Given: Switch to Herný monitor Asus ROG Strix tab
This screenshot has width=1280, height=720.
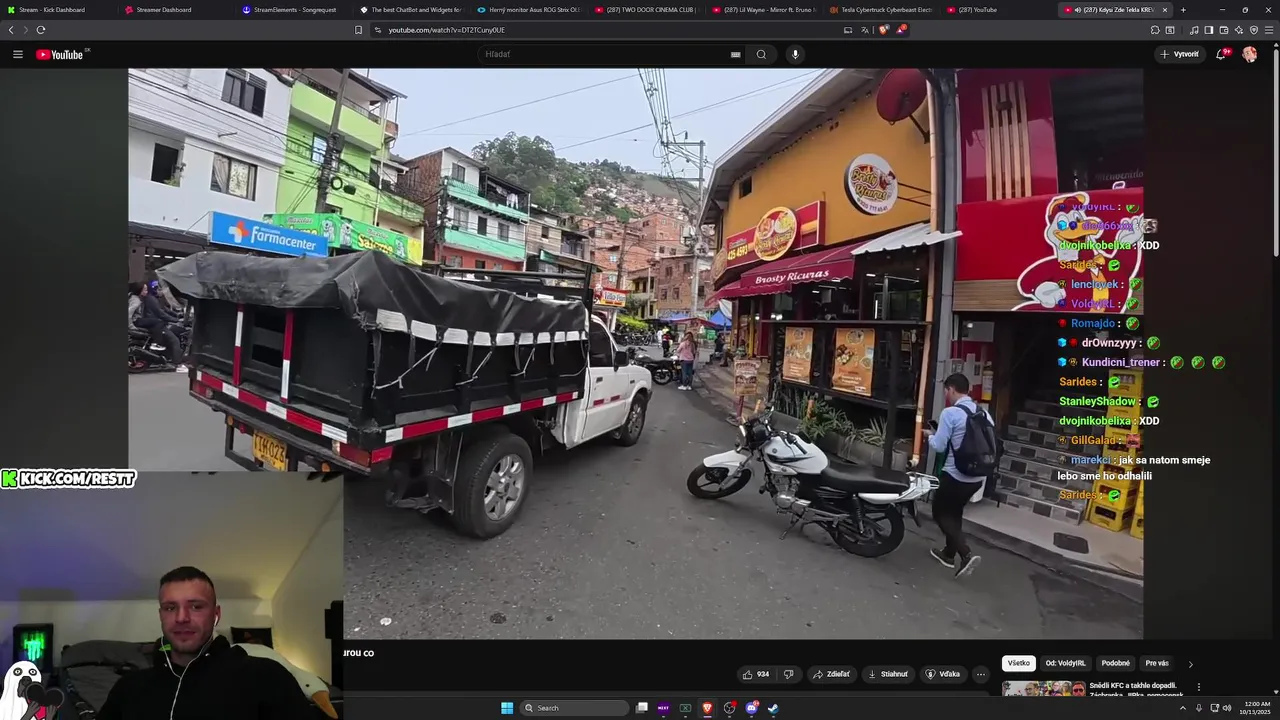Looking at the screenshot, I should point(530,10).
